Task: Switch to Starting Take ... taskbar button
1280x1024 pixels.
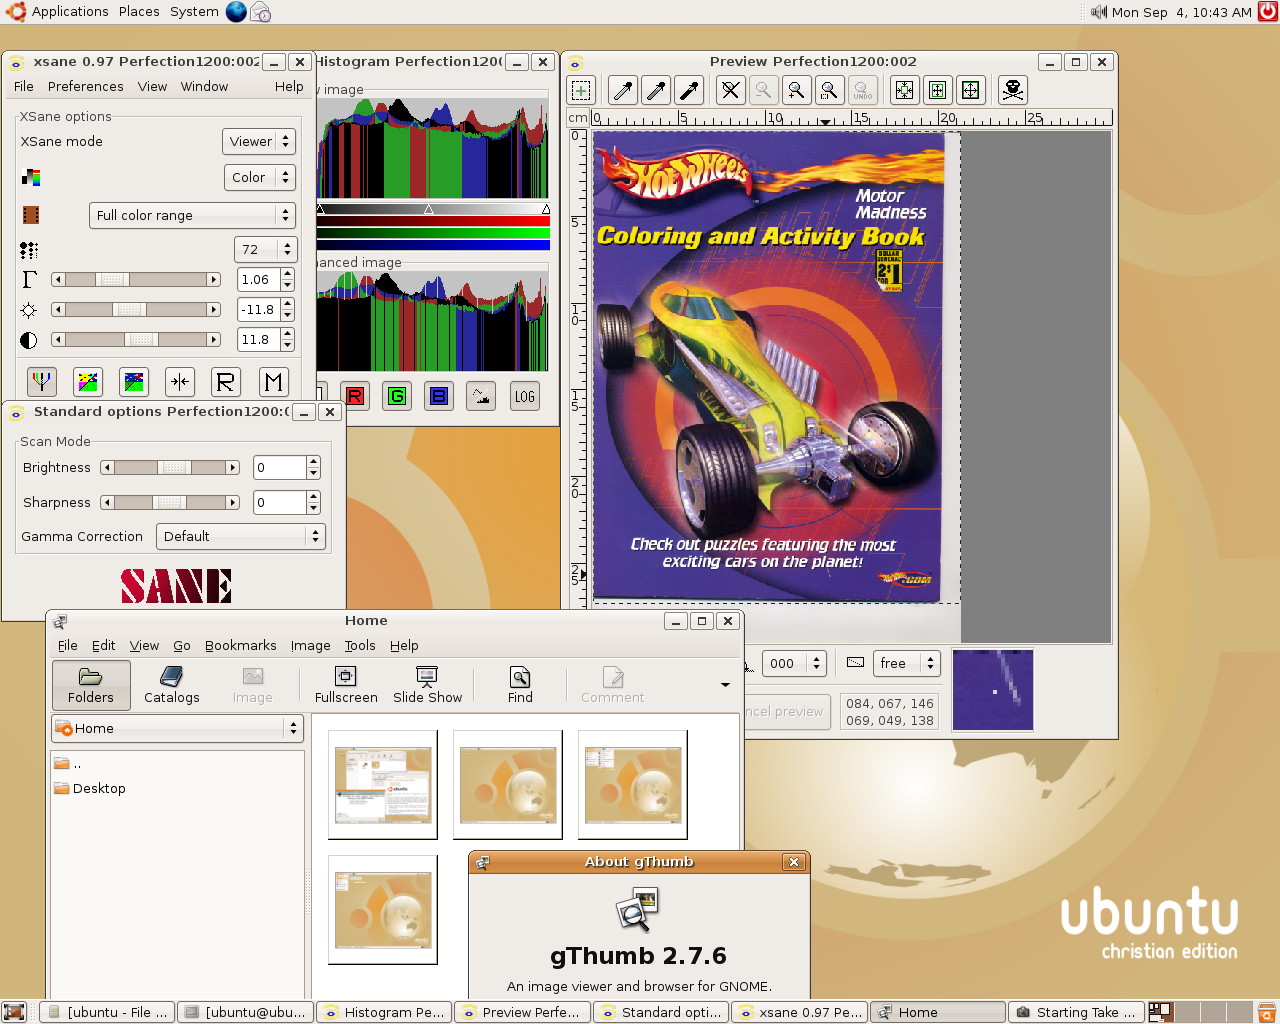Action: [1076, 1012]
